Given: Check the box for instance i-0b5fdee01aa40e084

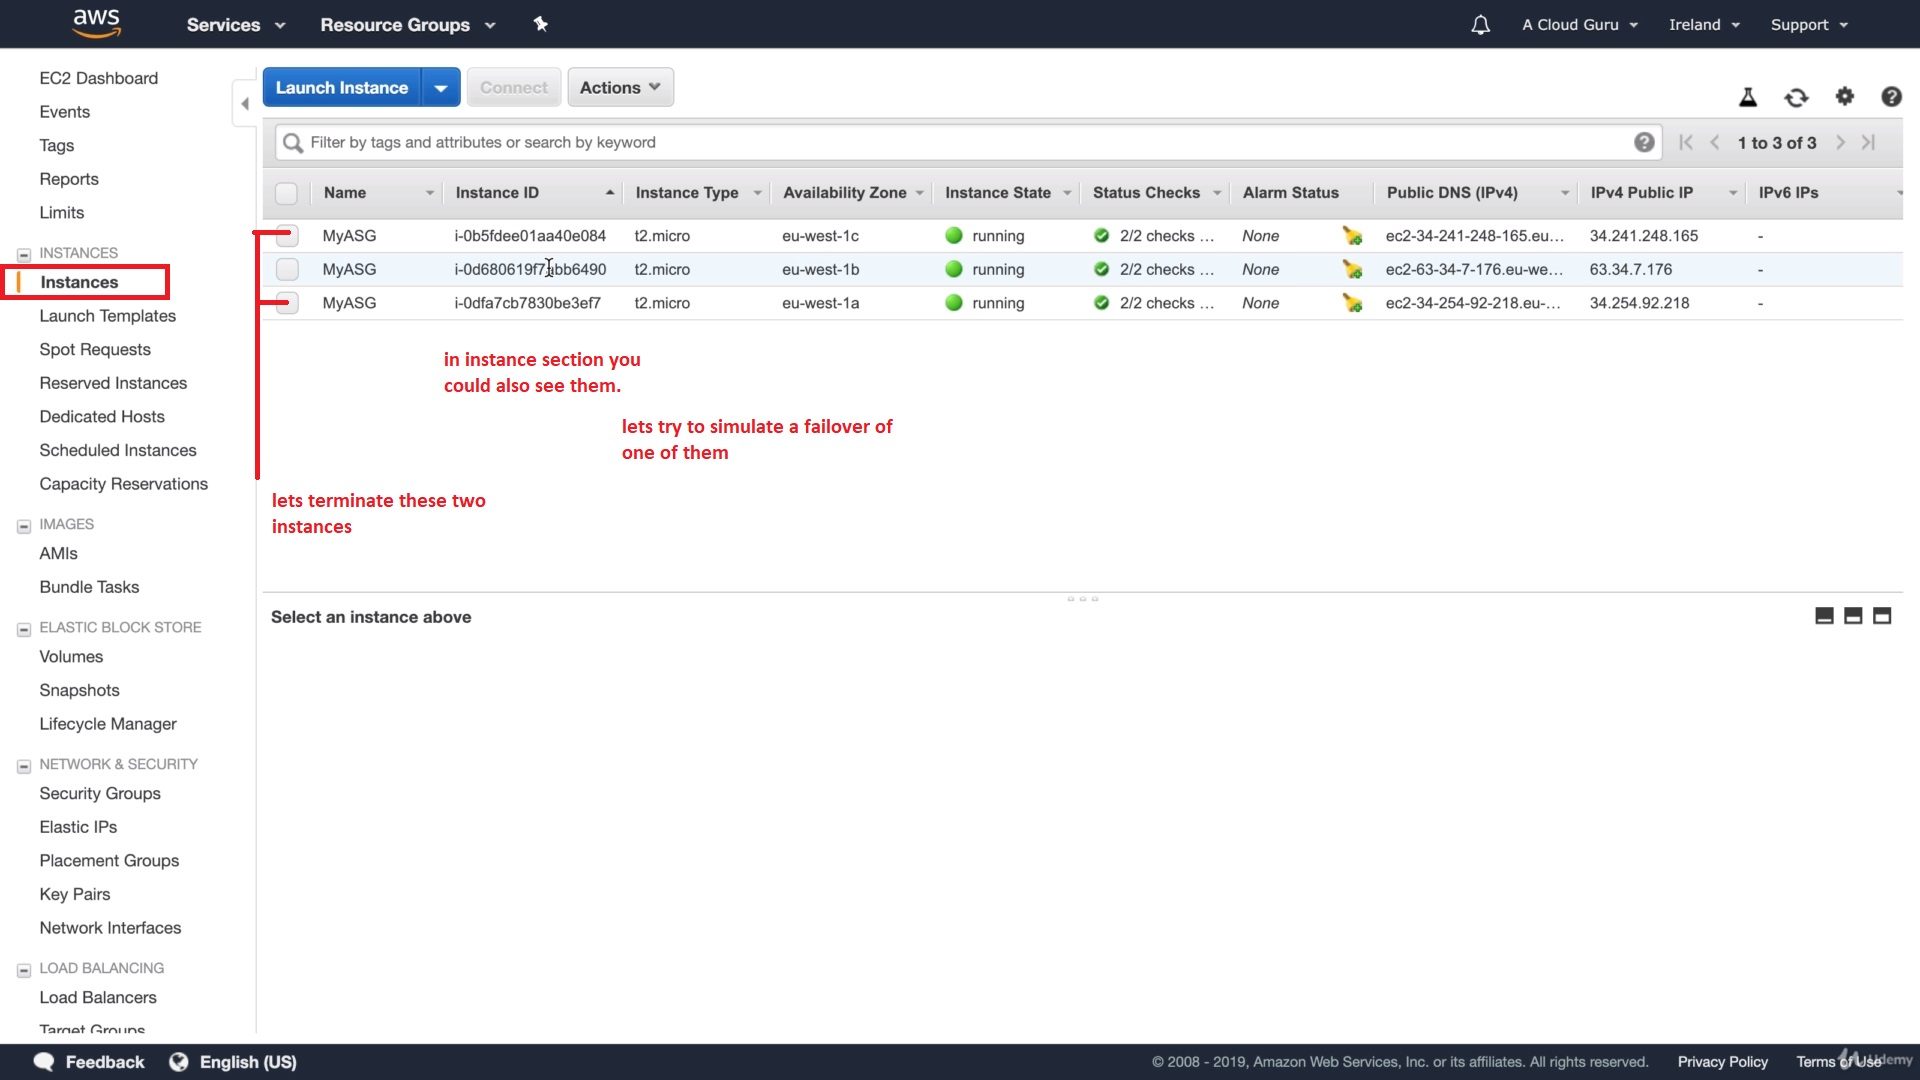Looking at the screenshot, I should [x=287, y=236].
